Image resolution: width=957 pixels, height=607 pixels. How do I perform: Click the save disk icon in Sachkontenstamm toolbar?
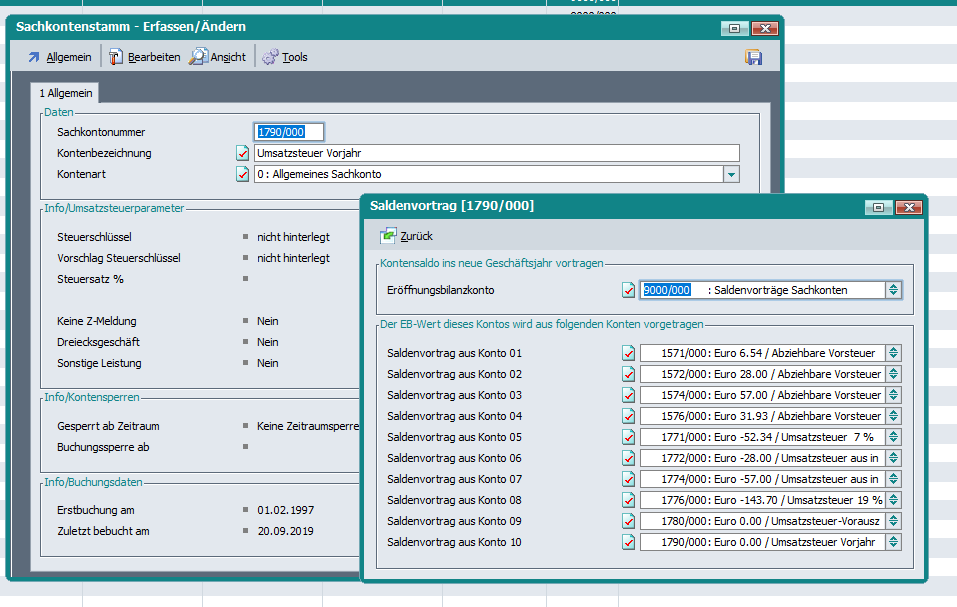click(753, 57)
